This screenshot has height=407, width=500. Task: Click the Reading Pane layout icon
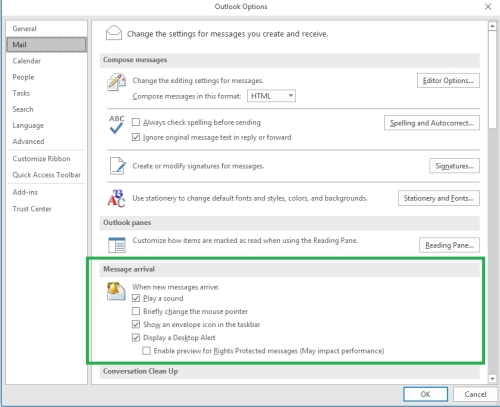(117, 245)
